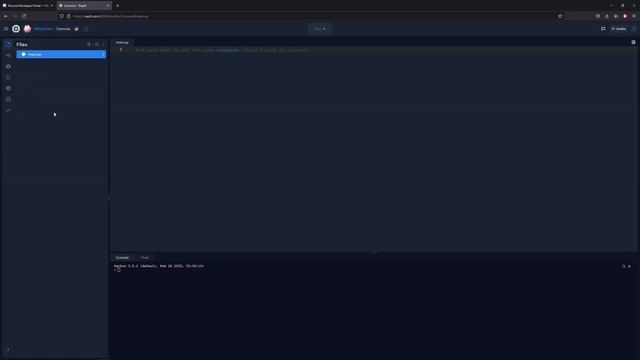Switch to the Console tab

122,258
